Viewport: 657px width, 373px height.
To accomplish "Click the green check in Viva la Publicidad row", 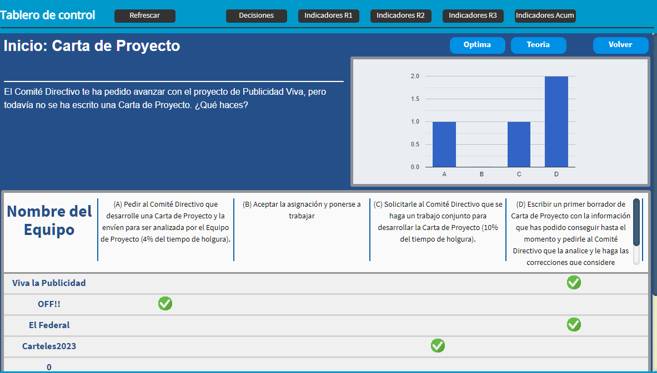I will [574, 282].
